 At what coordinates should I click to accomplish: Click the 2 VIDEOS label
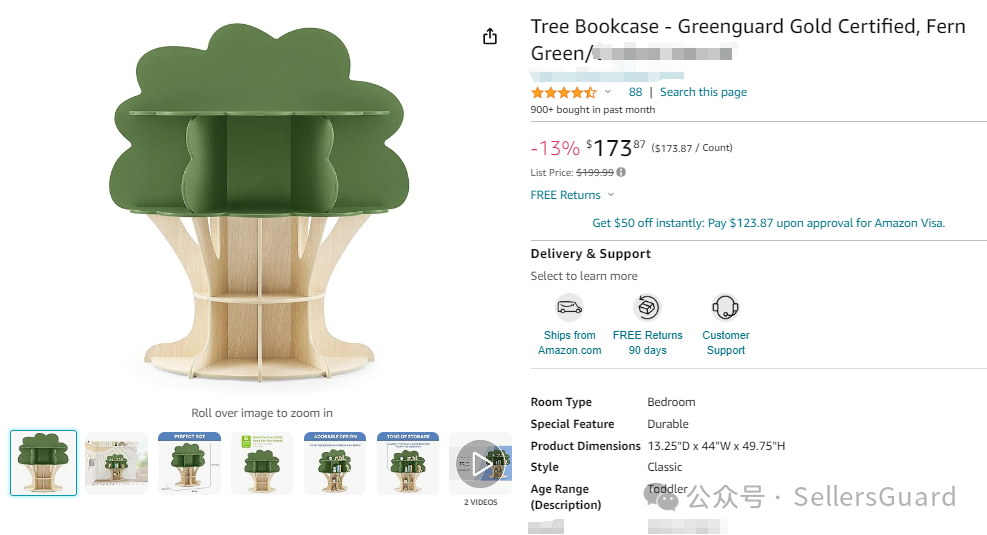(480, 502)
